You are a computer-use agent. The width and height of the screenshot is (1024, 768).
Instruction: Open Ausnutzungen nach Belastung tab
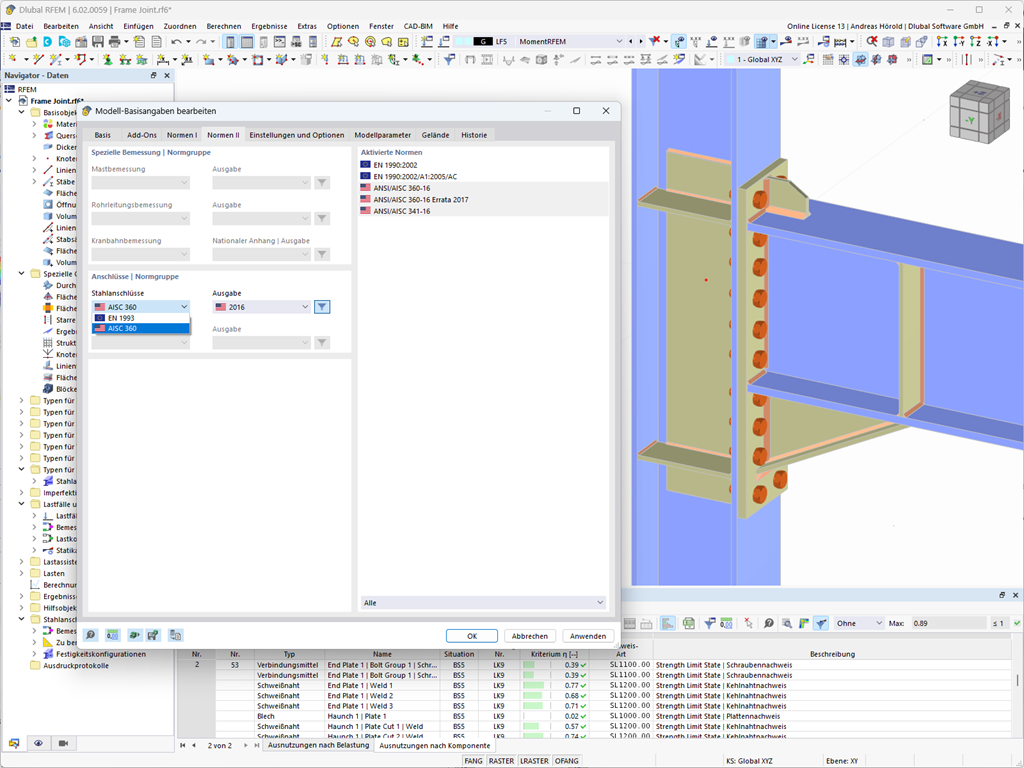point(318,745)
